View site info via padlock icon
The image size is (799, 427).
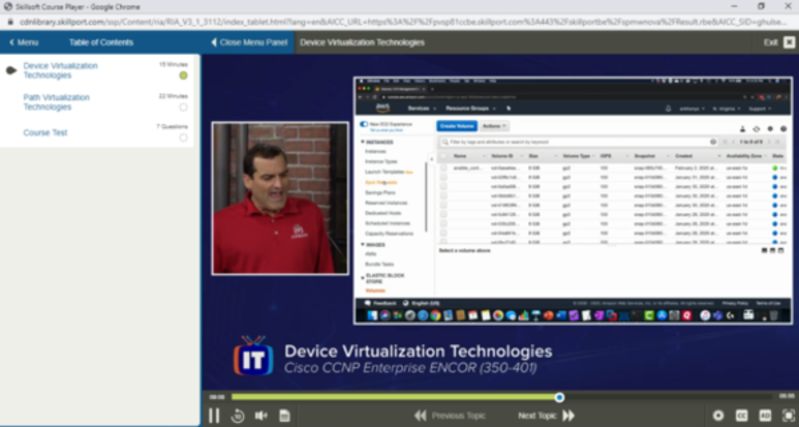pyautogui.click(x=10, y=22)
